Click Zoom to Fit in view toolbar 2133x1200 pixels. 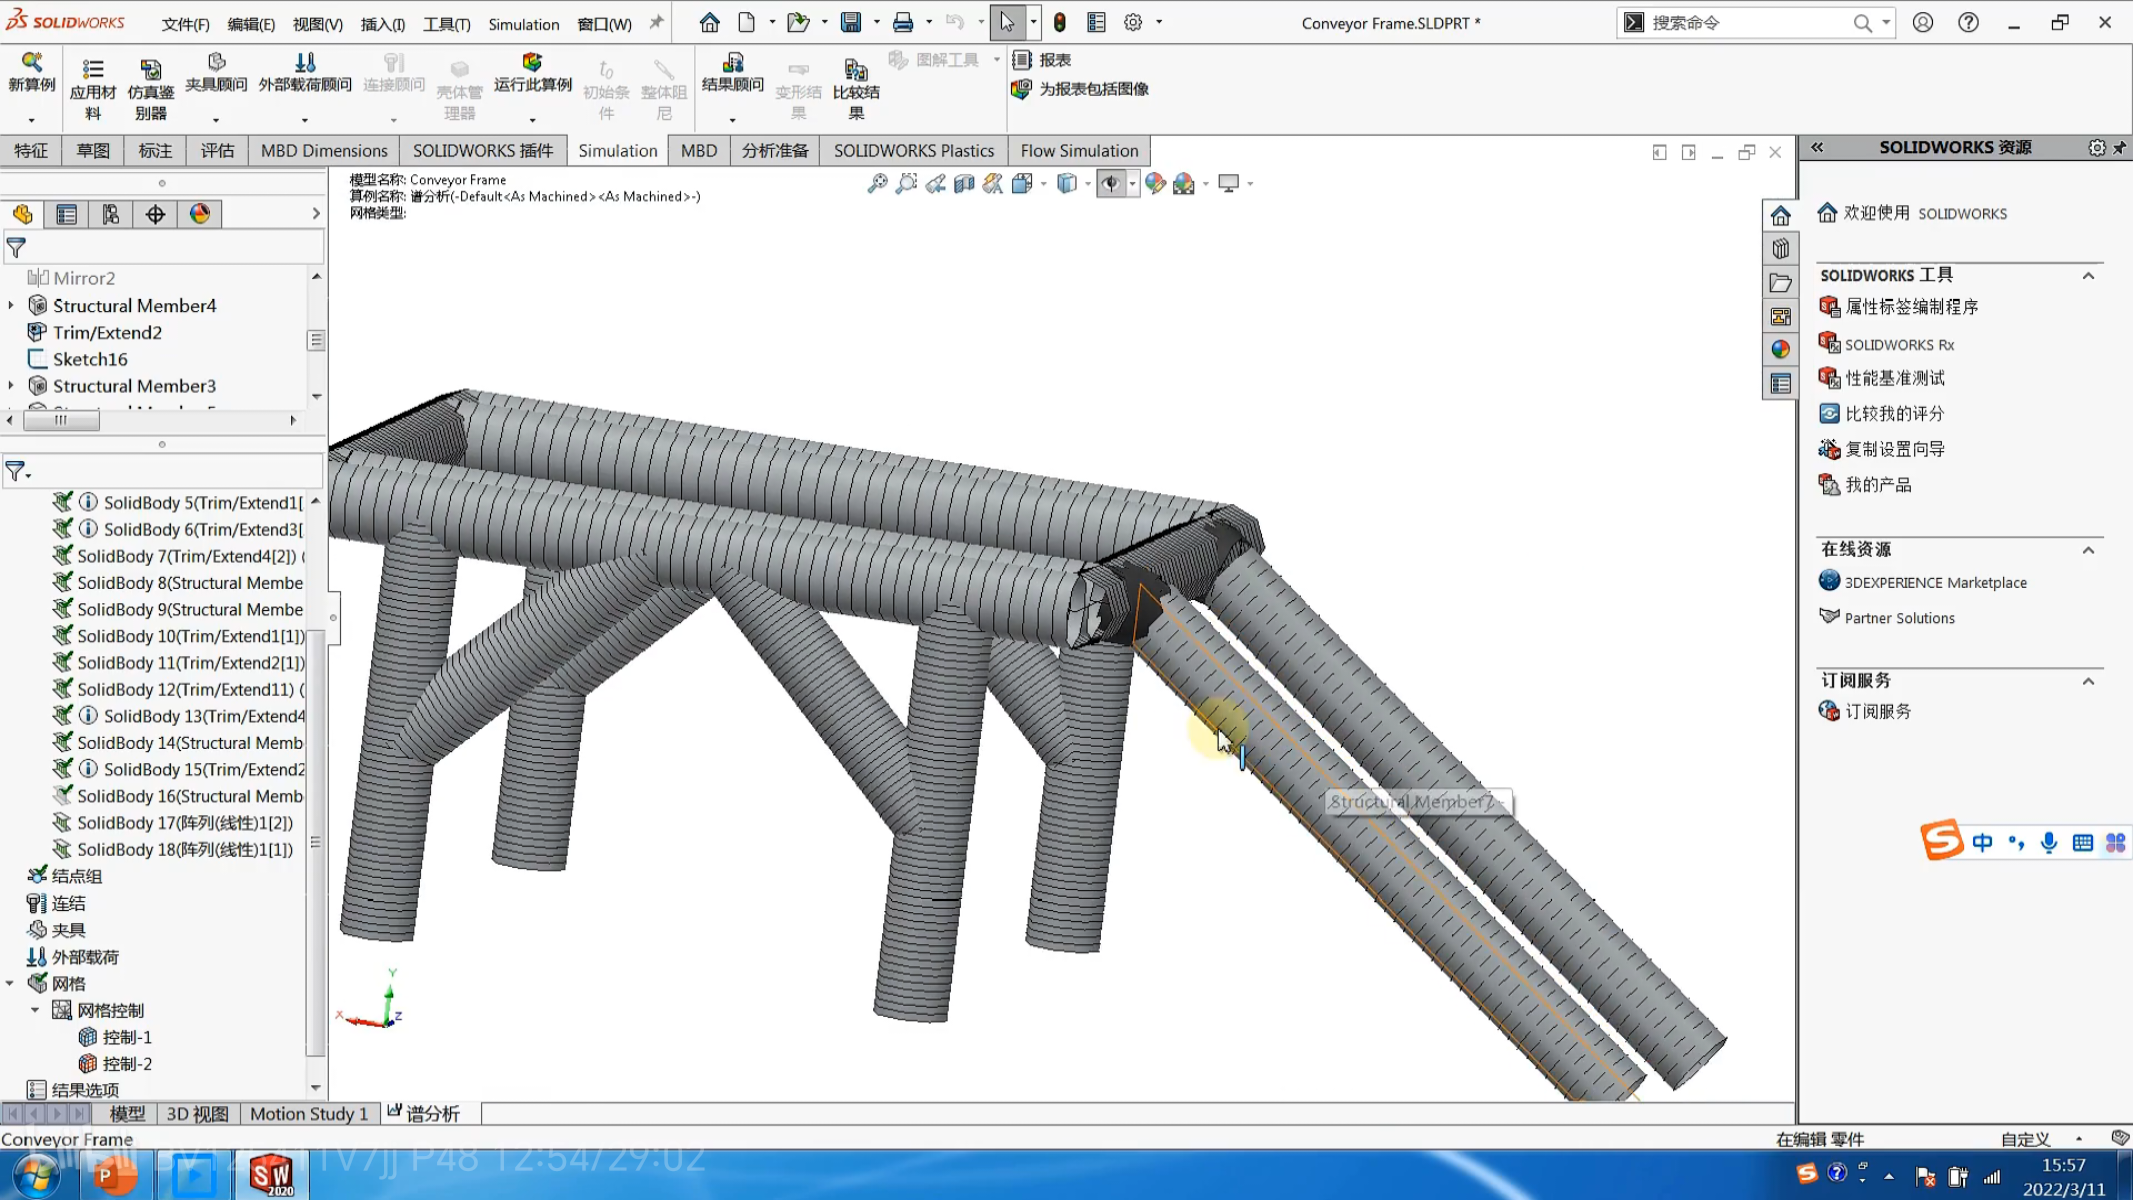click(x=877, y=183)
